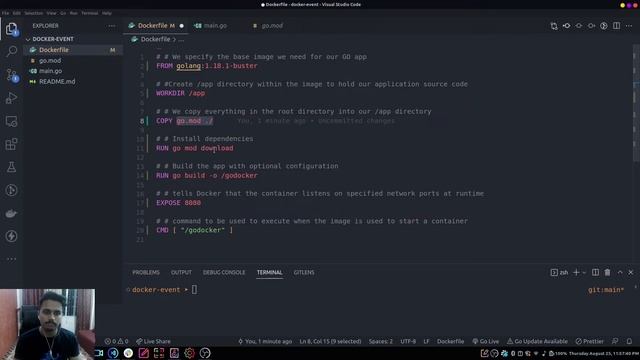Open the PROBLEMS panel tab
Screen dimensions: 640x360
[x=146, y=272]
